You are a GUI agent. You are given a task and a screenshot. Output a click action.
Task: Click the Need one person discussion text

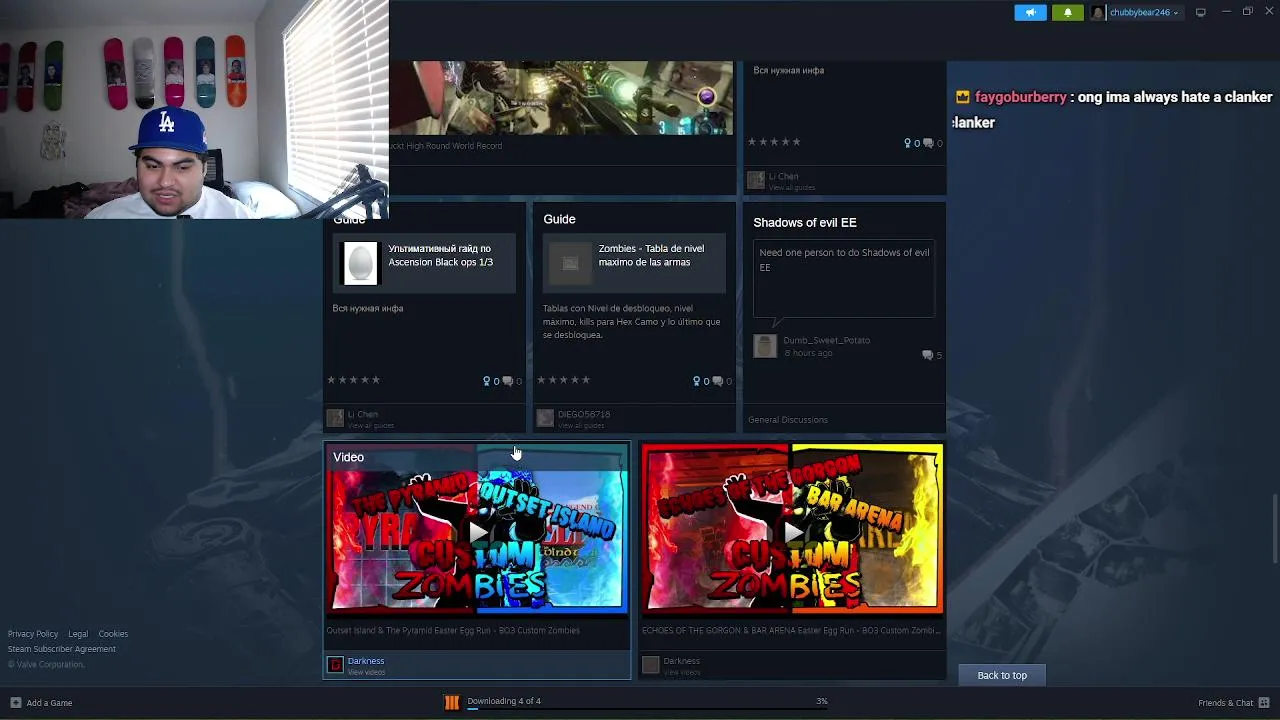point(844,260)
